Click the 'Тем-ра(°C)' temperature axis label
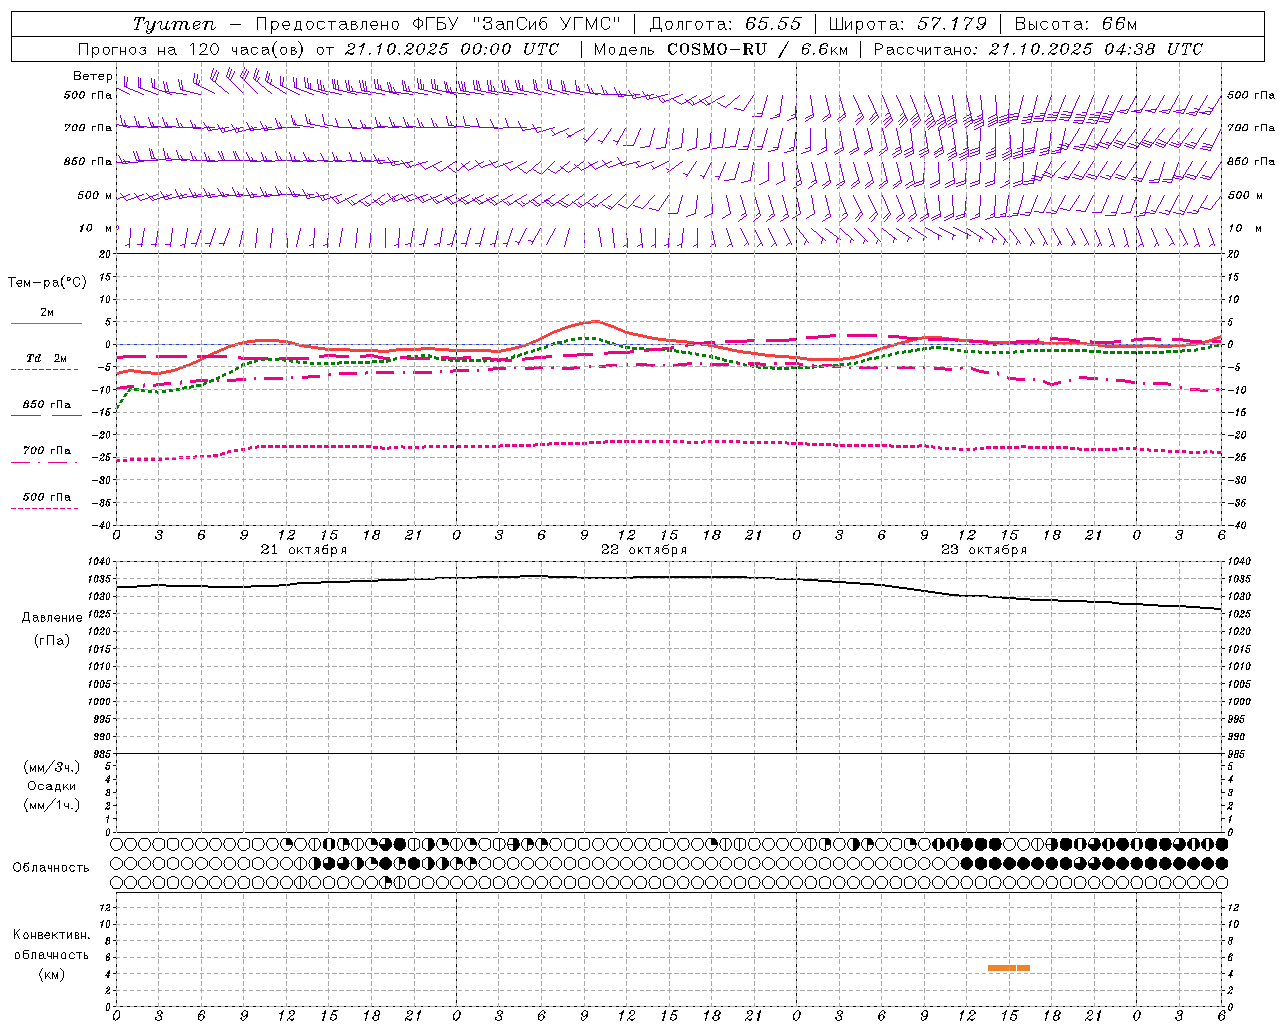Screen dimensions: 1280x1024 point(47,282)
